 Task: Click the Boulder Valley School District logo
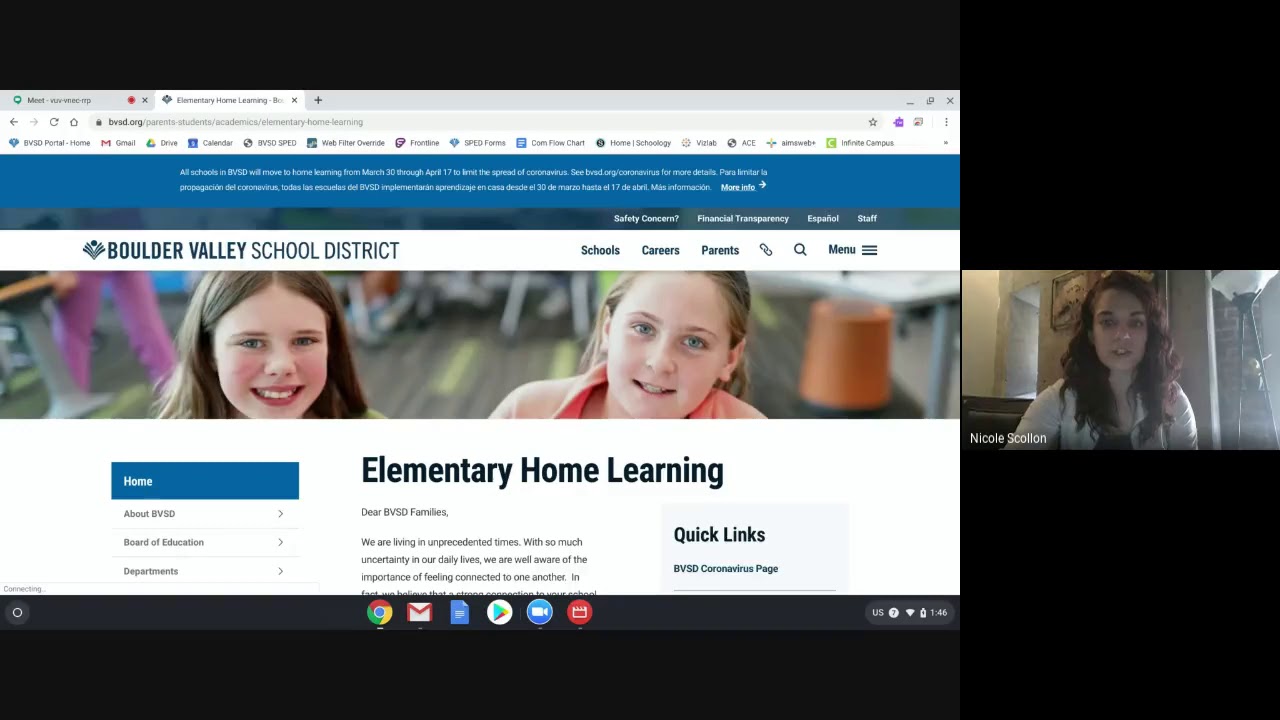pyautogui.click(x=241, y=250)
